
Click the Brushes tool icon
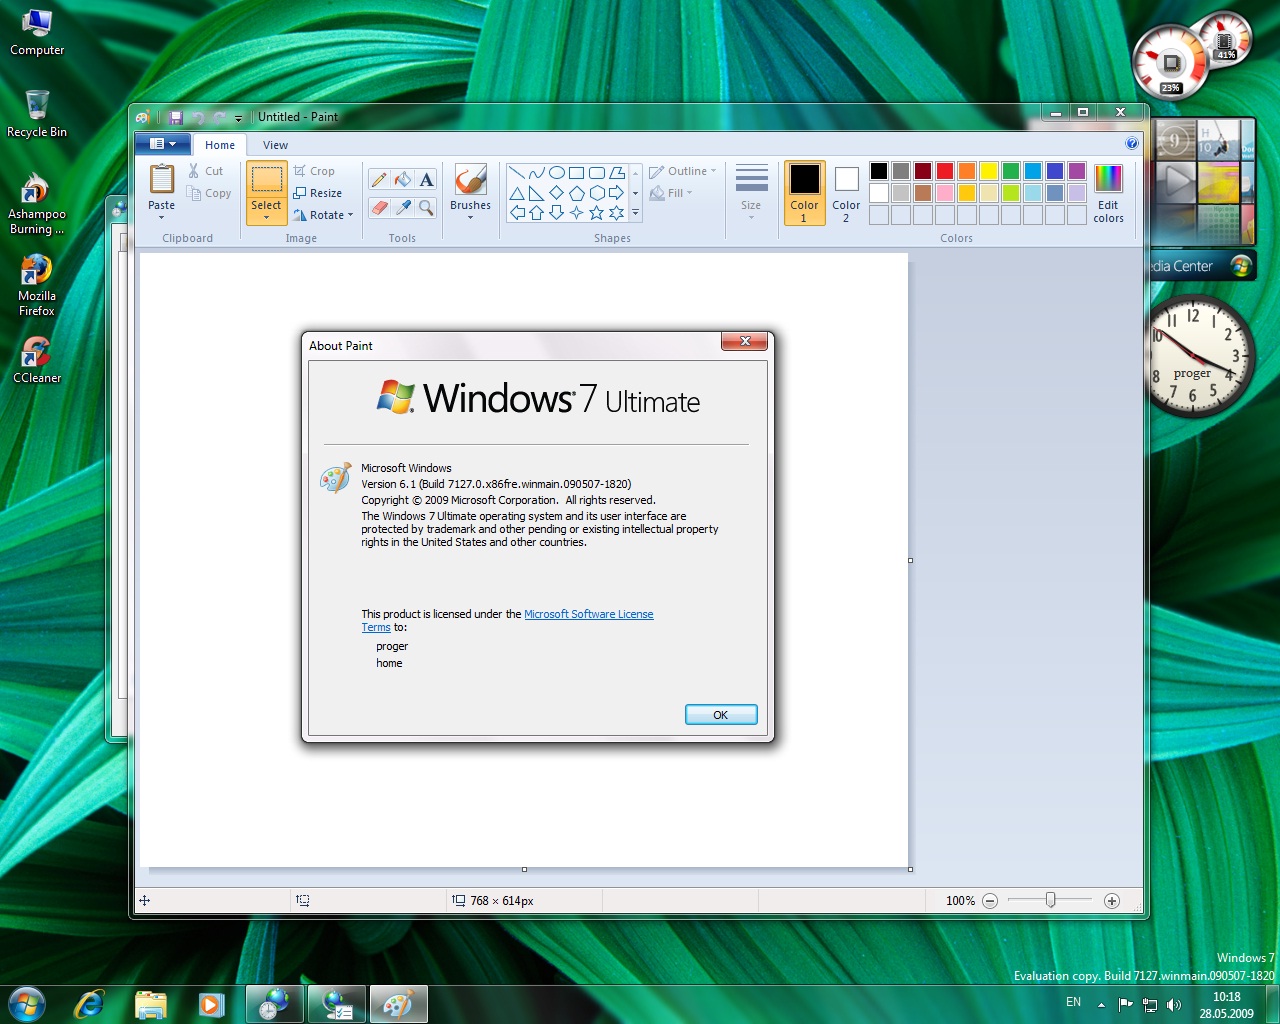470,180
